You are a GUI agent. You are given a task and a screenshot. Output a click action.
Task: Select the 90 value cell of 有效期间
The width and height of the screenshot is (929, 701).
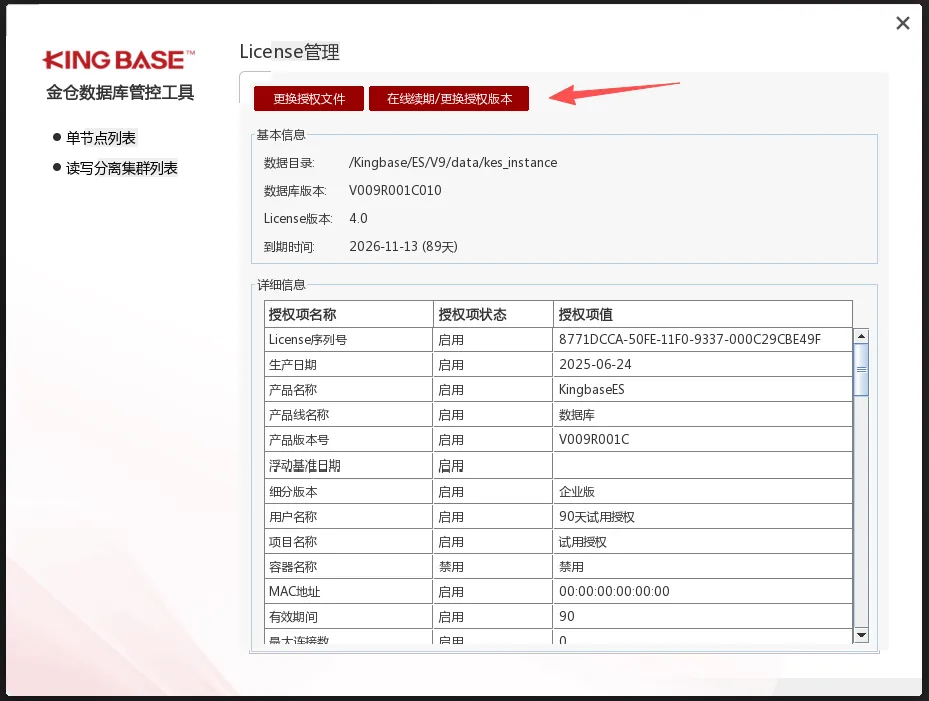[703, 616]
